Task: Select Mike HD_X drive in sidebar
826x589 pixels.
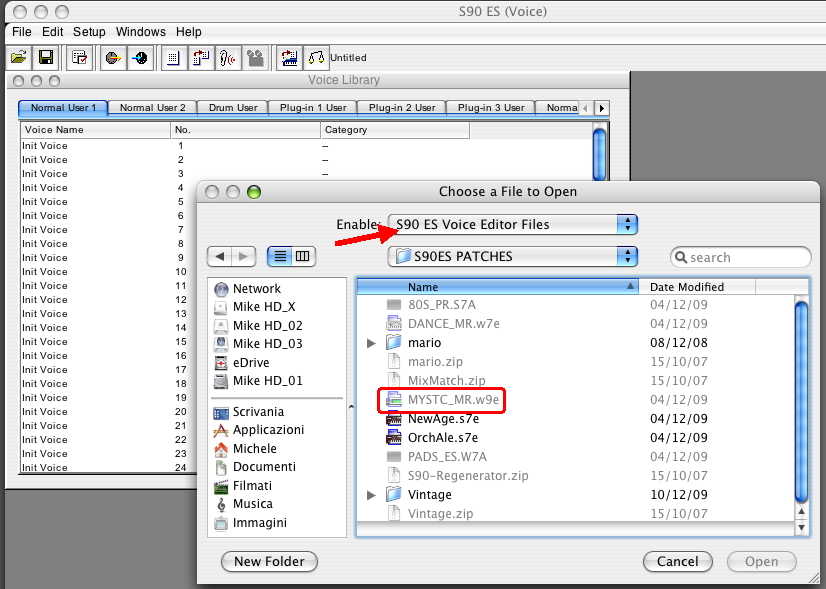Action: (x=255, y=307)
